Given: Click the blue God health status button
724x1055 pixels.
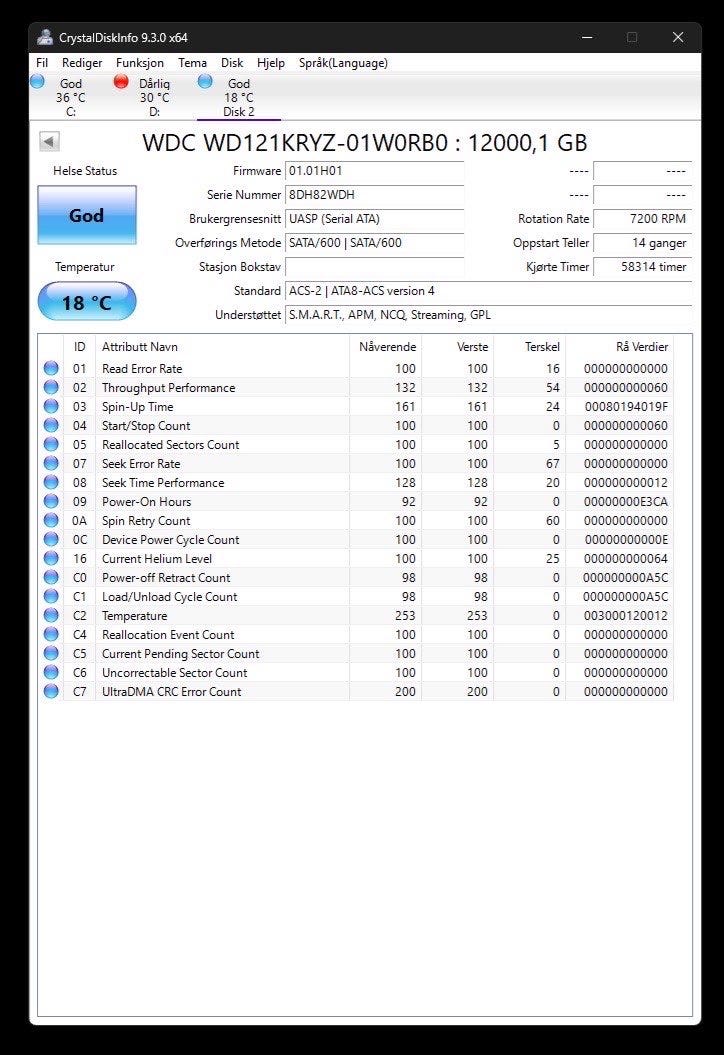Looking at the screenshot, I should tap(87, 215).
